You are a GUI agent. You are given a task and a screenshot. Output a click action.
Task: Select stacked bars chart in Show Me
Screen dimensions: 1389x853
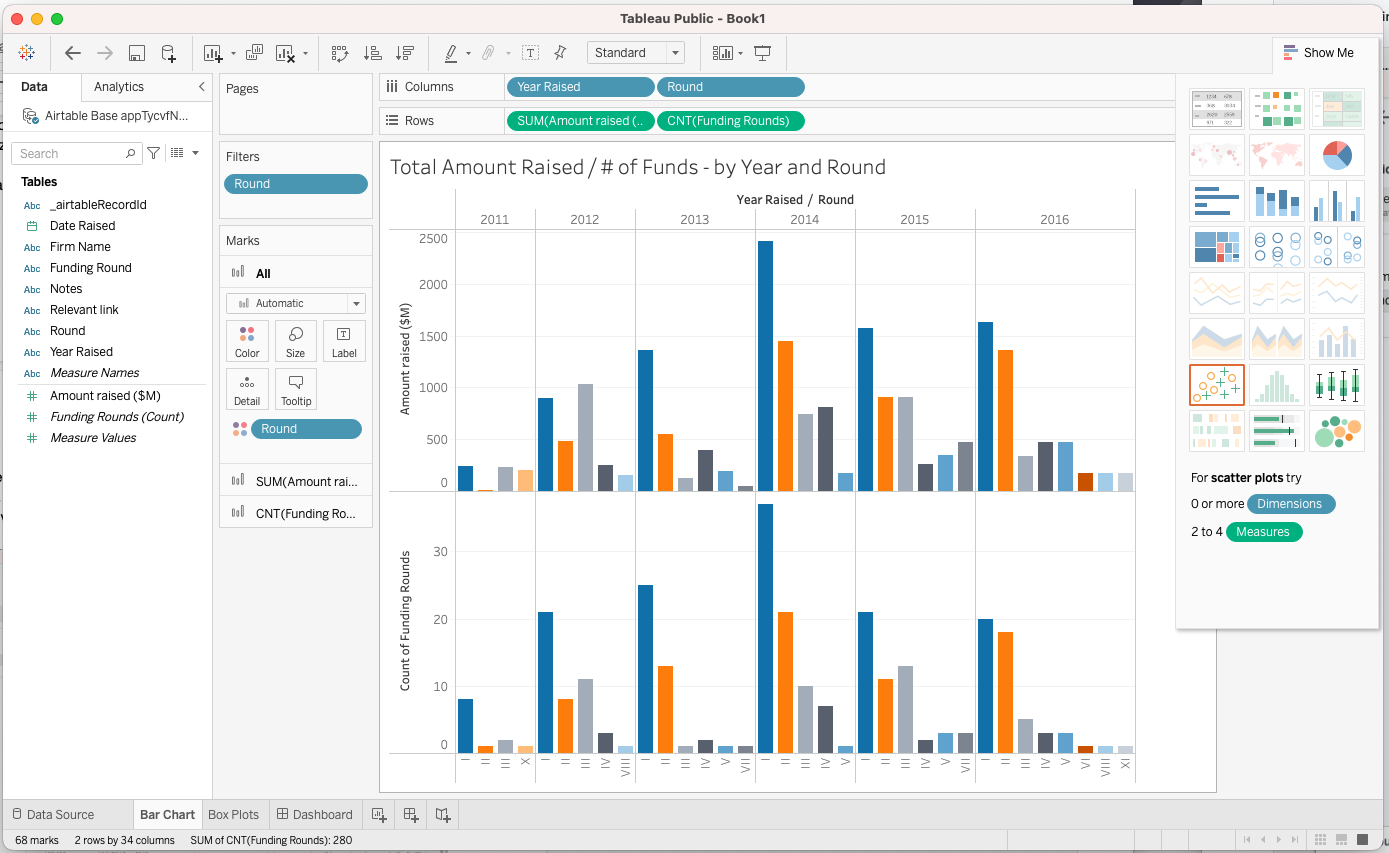point(1277,200)
